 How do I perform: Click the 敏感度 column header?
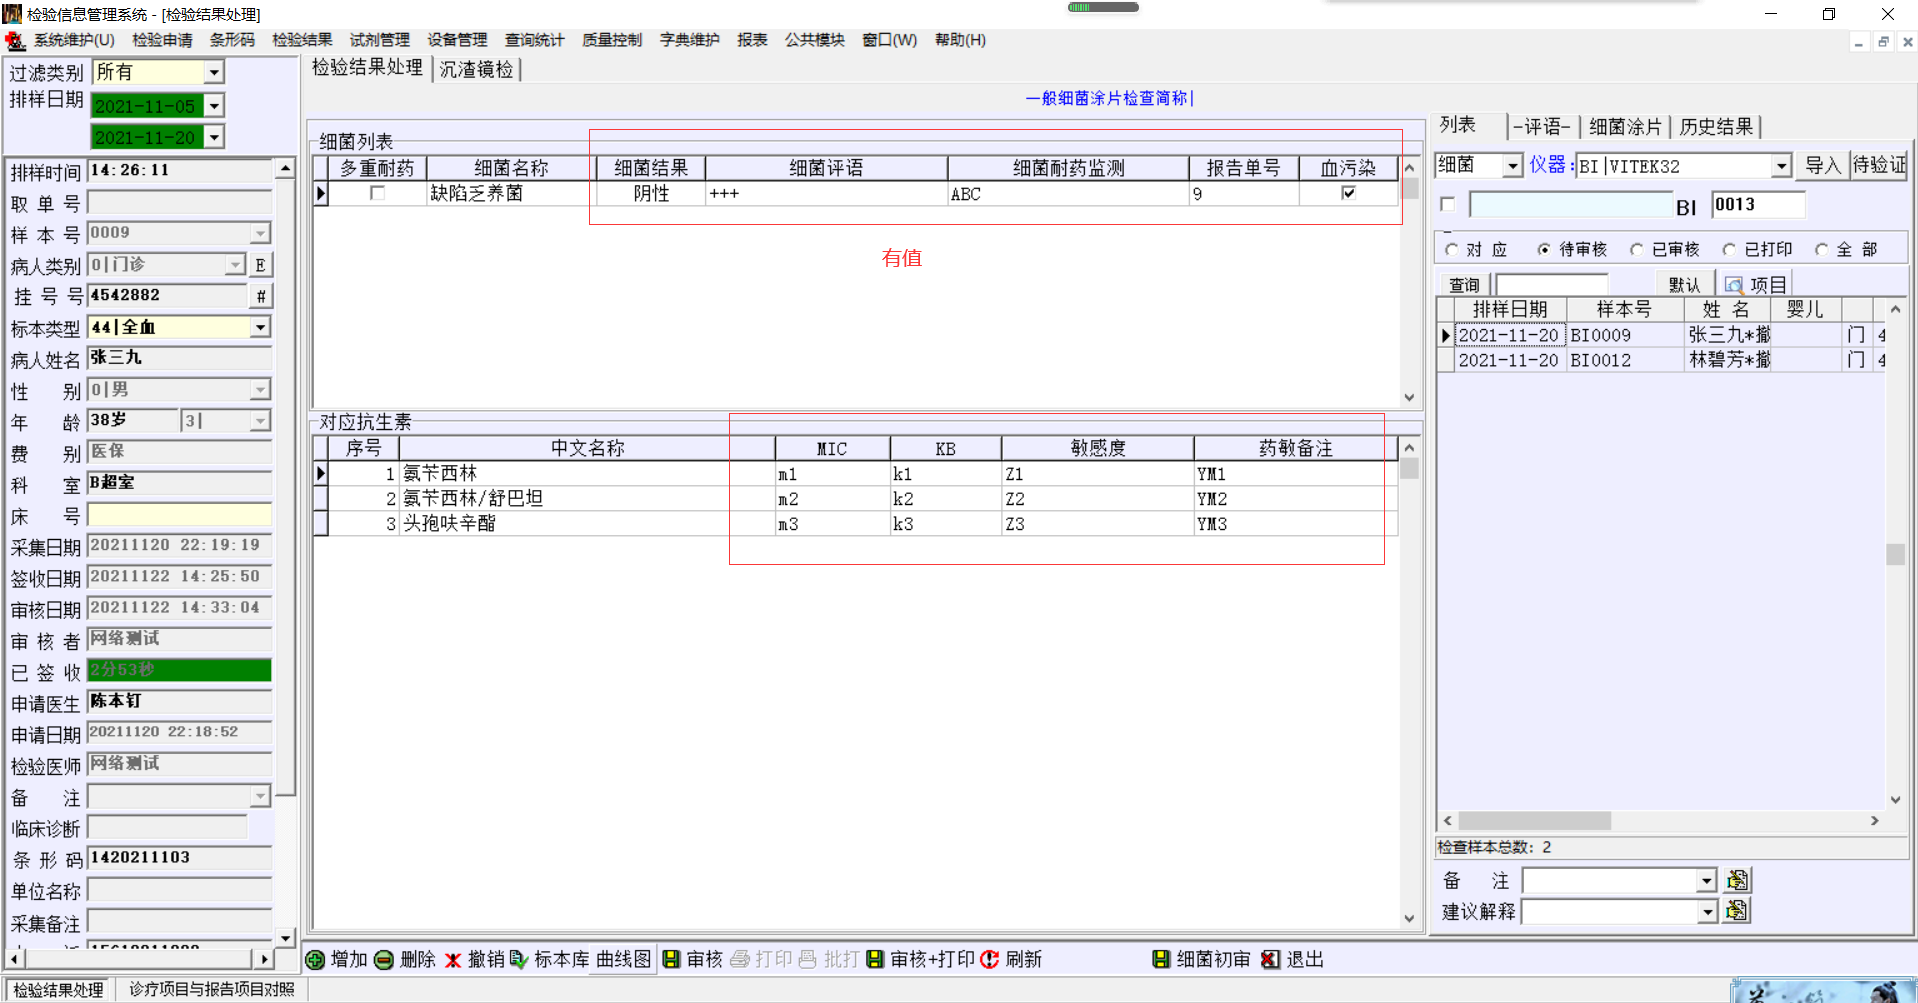pyautogui.click(x=1098, y=448)
